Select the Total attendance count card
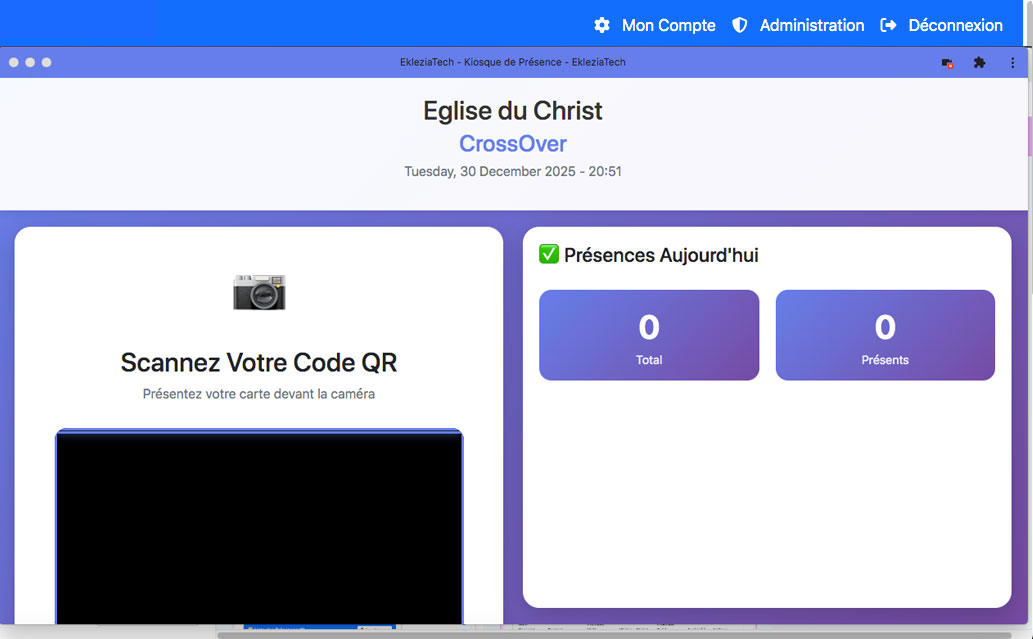The height and width of the screenshot is (639, 1033). (x=649, y=335)
